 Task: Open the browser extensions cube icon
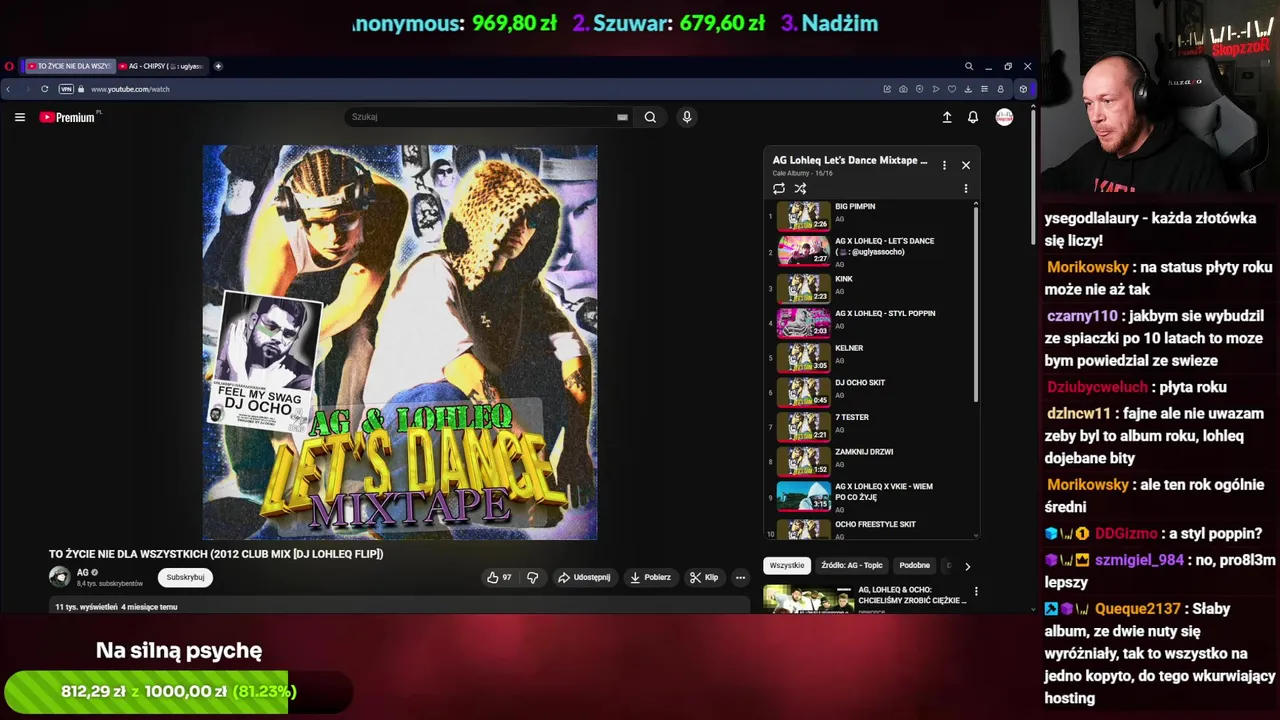1023,89
